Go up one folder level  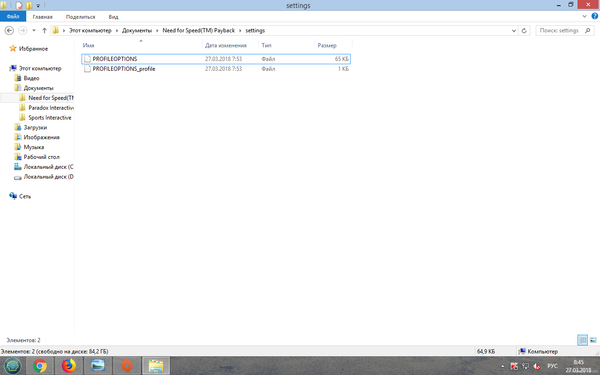click(44, 31)
